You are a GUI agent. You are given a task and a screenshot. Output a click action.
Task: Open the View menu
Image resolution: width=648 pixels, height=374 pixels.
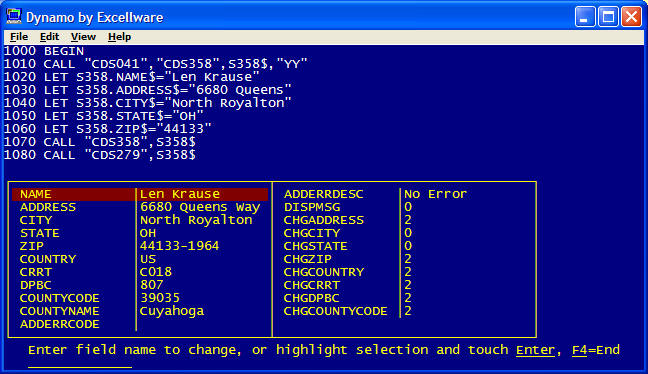83,37
